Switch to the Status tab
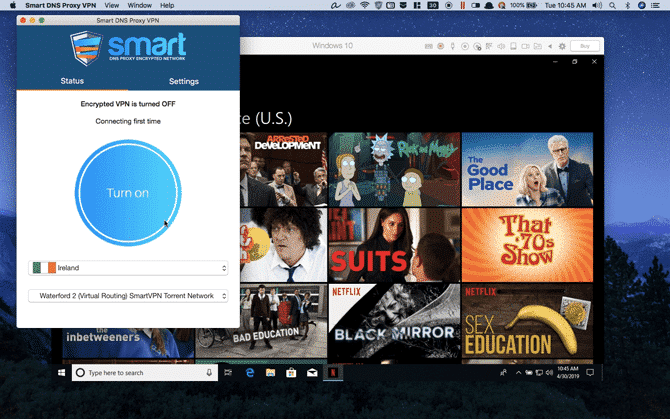670x419 pixels. click(x=72, y=81)
